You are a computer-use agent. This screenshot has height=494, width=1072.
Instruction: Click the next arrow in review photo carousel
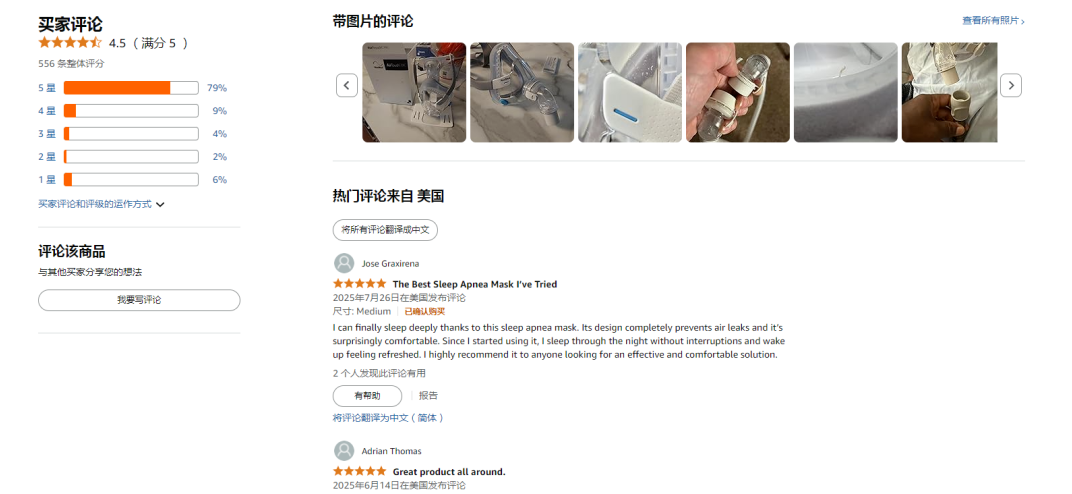pos(1010,85)
